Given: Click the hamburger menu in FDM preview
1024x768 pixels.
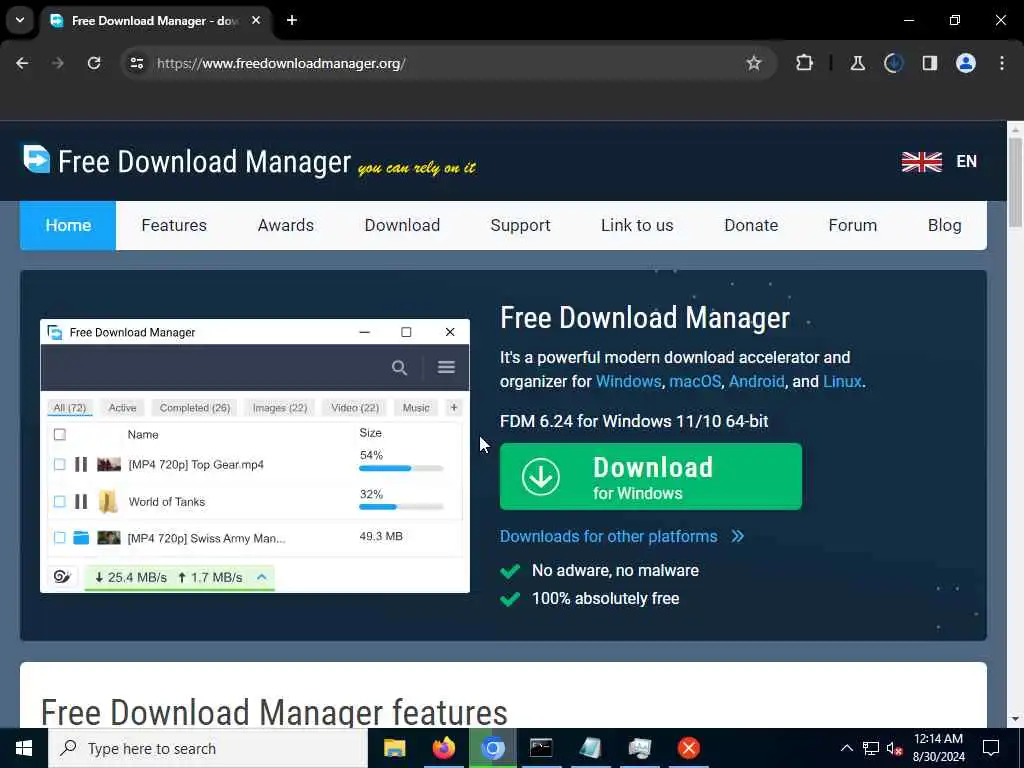Looking at the screenshot, I should point(446,367).
